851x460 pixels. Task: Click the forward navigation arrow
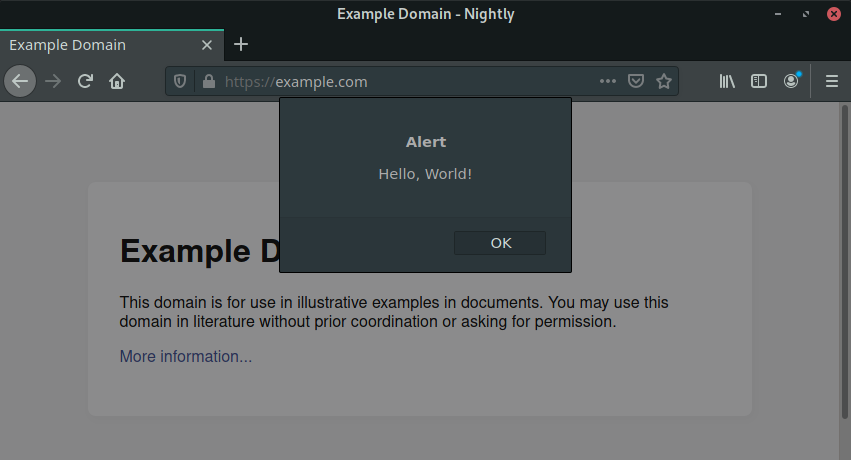point(53,82)
